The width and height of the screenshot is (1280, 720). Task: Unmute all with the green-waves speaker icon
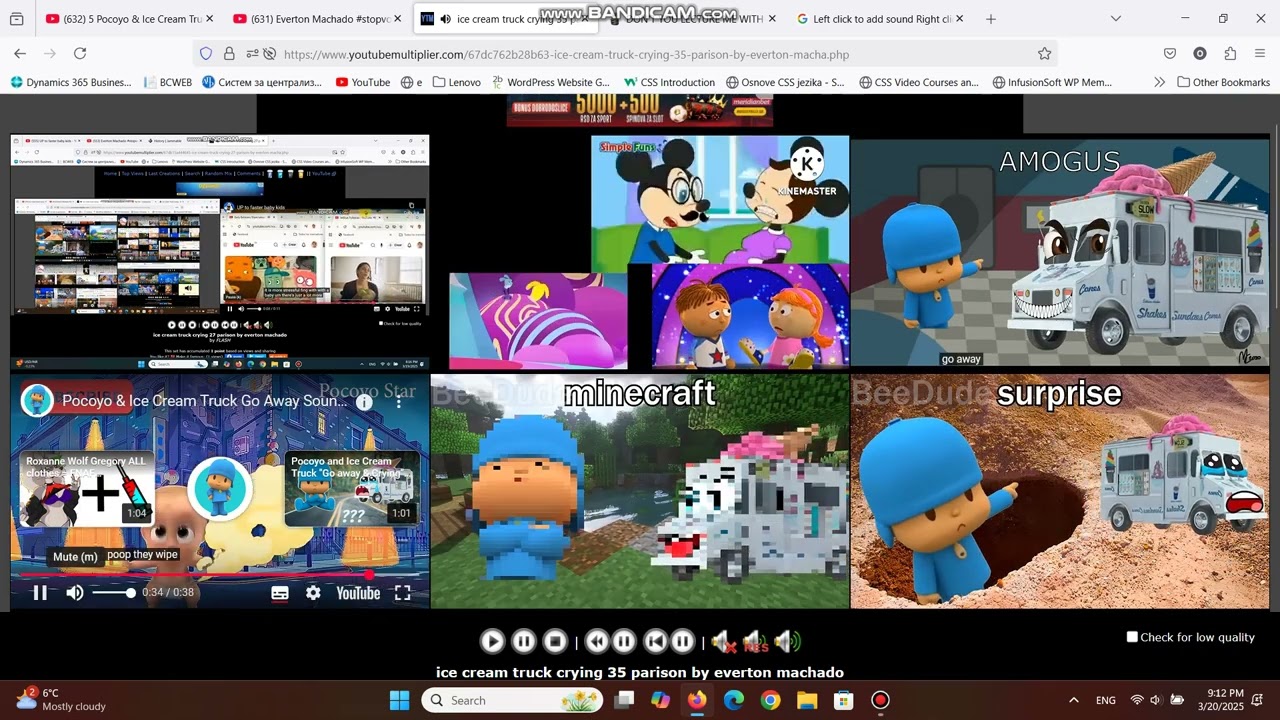787,642
